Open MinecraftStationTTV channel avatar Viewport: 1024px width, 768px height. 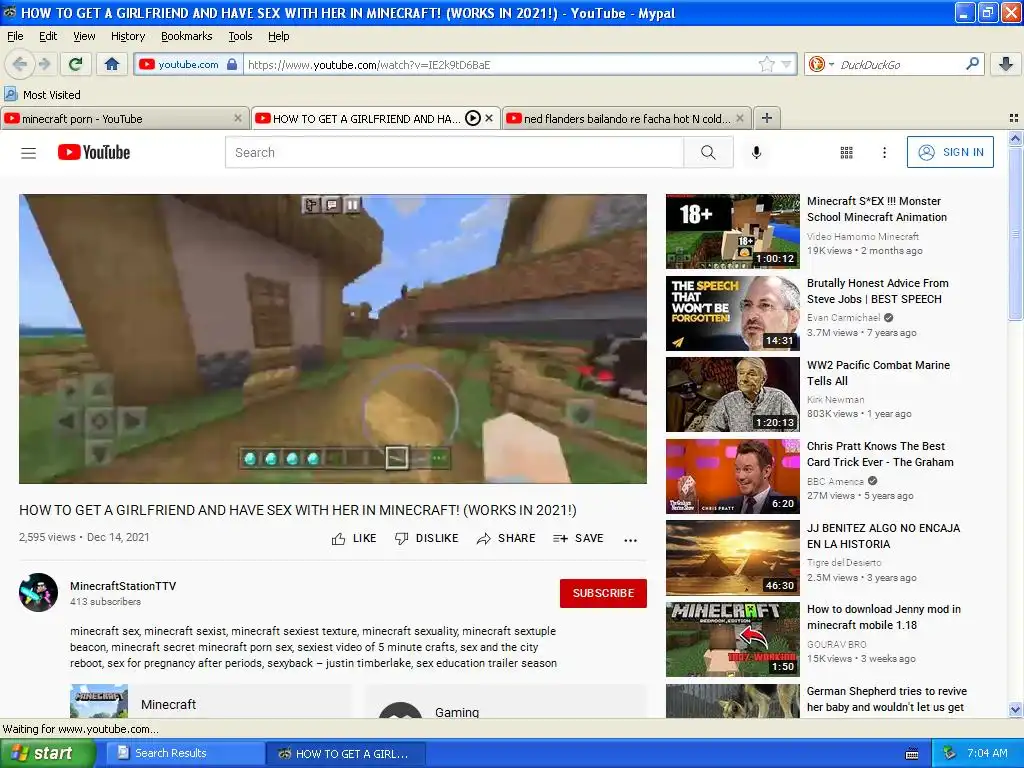pos(39,592)
